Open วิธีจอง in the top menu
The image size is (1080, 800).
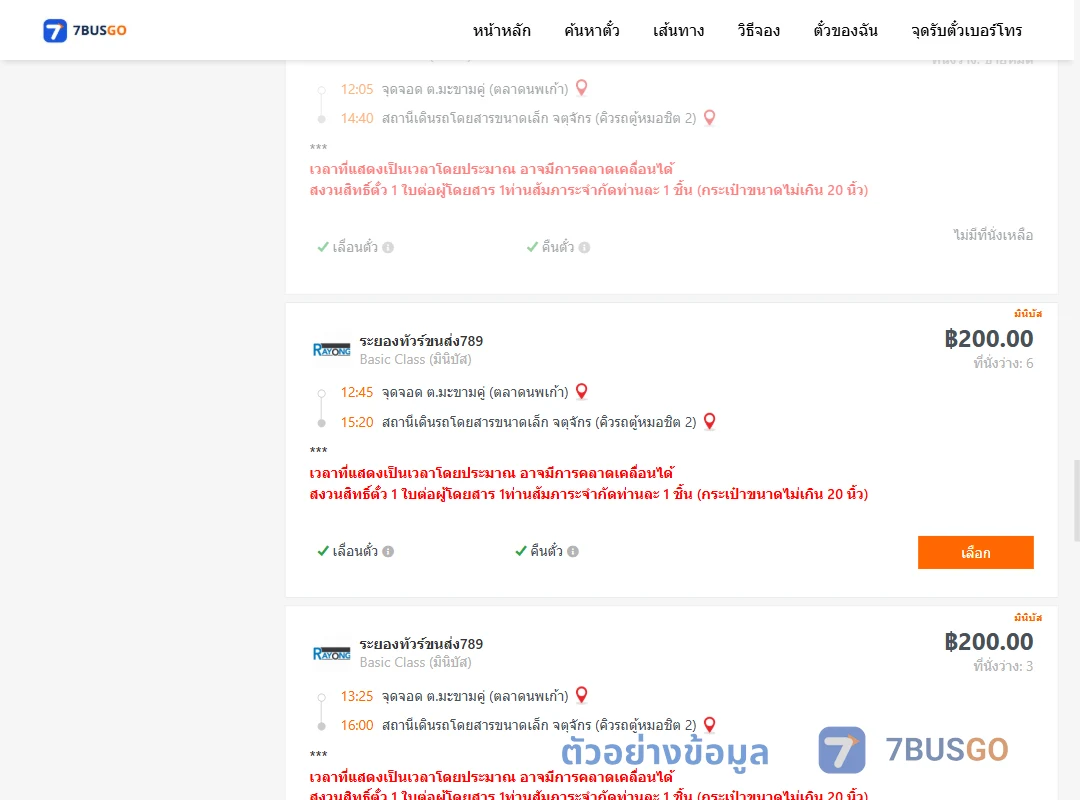(758, 30)
